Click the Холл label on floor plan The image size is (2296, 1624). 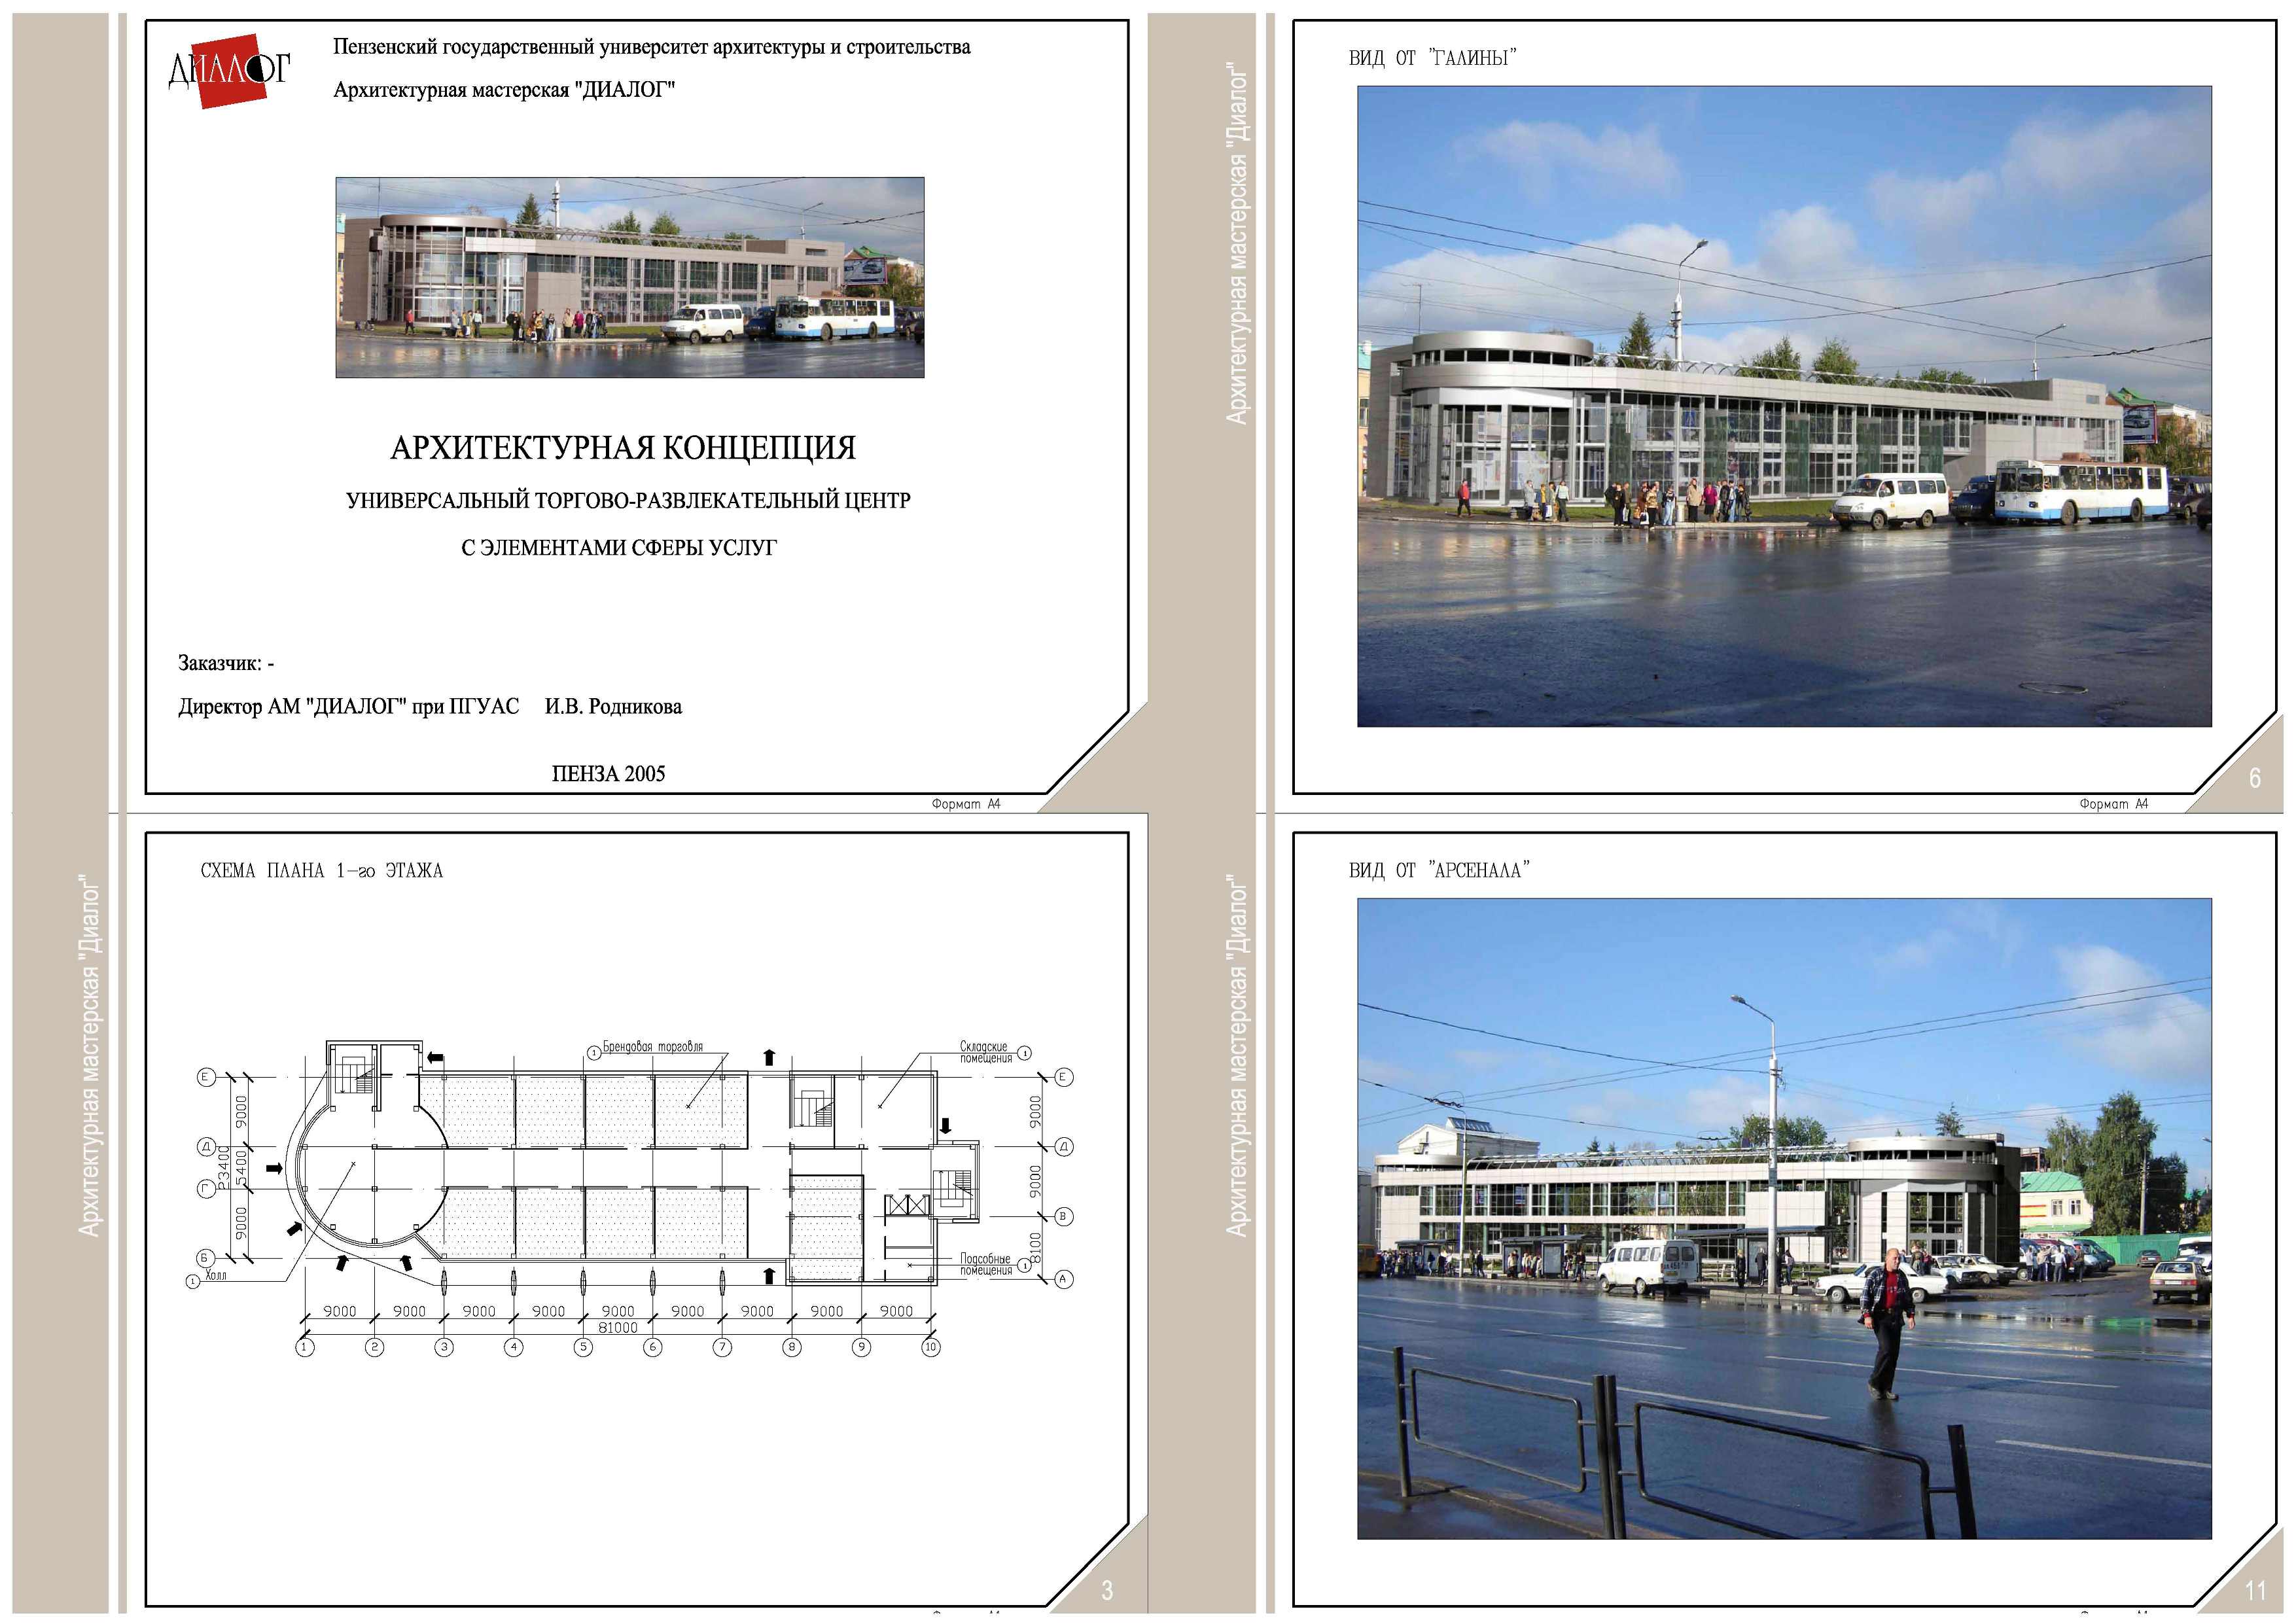pos(215,1276)
